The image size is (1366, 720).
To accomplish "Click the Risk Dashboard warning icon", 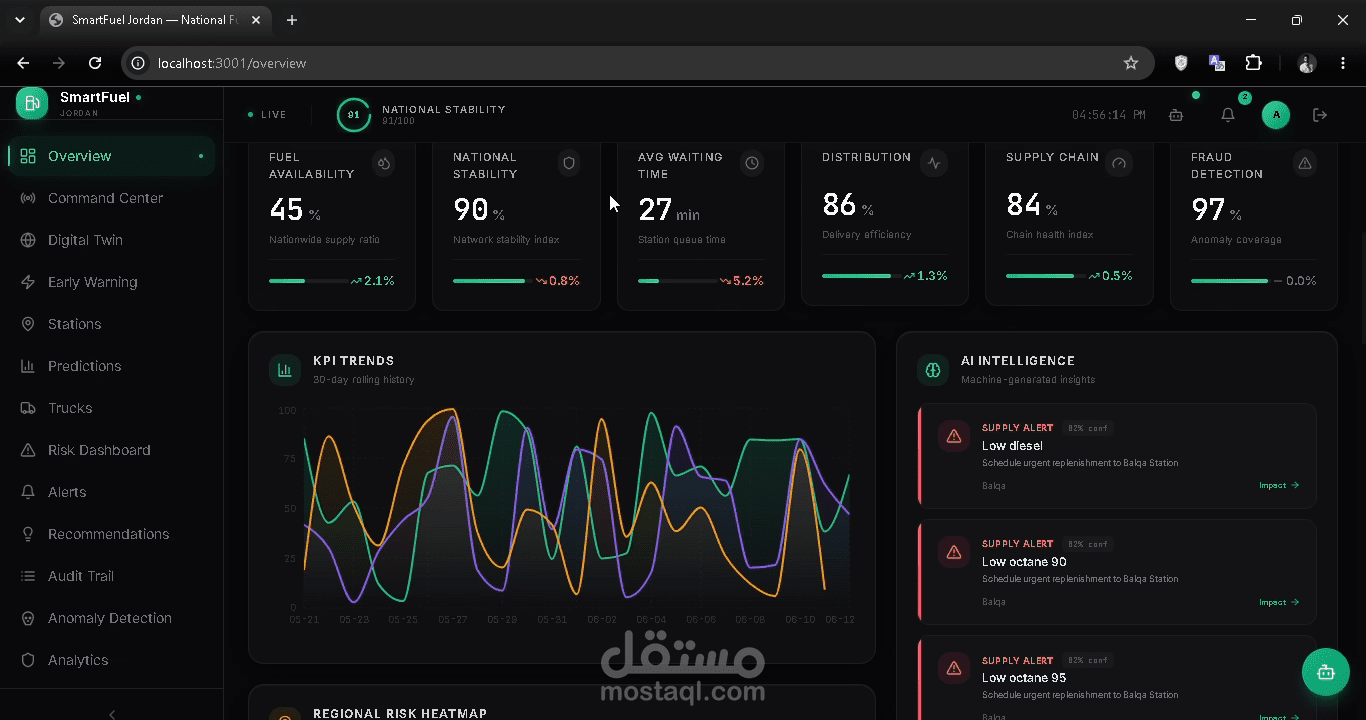I will (28, 450).
